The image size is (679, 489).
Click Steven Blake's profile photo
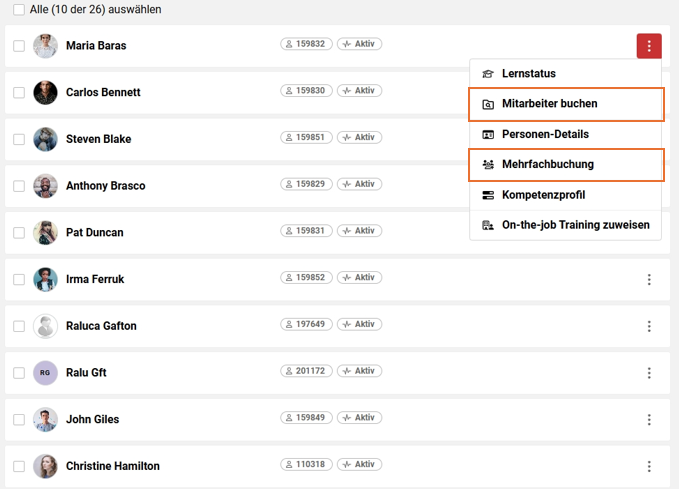point(45,139)
